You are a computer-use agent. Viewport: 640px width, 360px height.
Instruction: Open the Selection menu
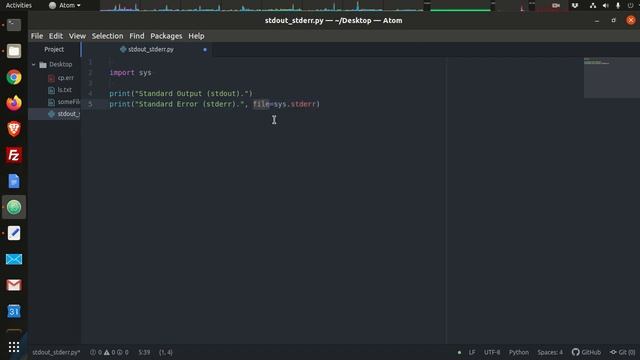[107, 36]
